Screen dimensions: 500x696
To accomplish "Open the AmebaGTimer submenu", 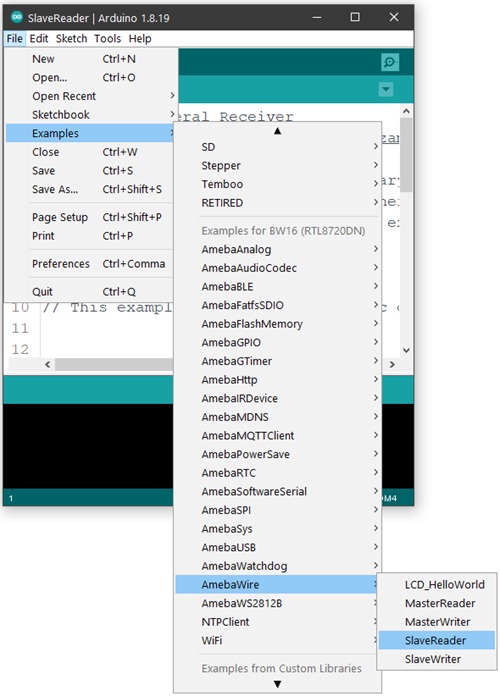I will [278, 361].
